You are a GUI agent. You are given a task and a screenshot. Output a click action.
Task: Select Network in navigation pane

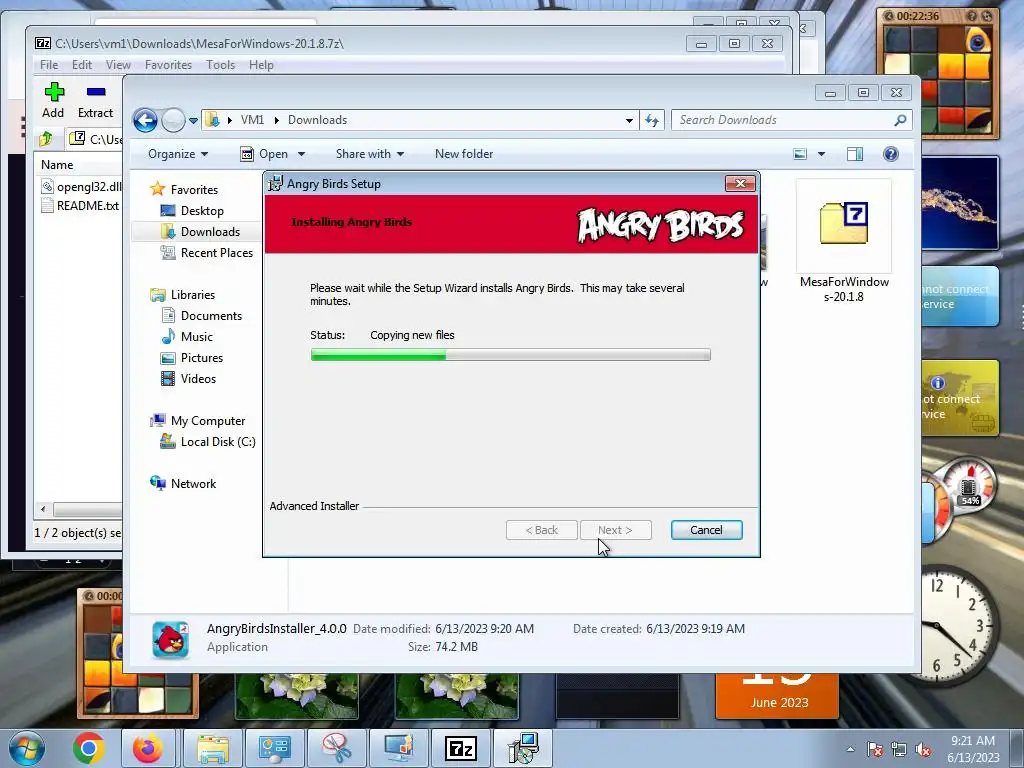click(184, 484)
